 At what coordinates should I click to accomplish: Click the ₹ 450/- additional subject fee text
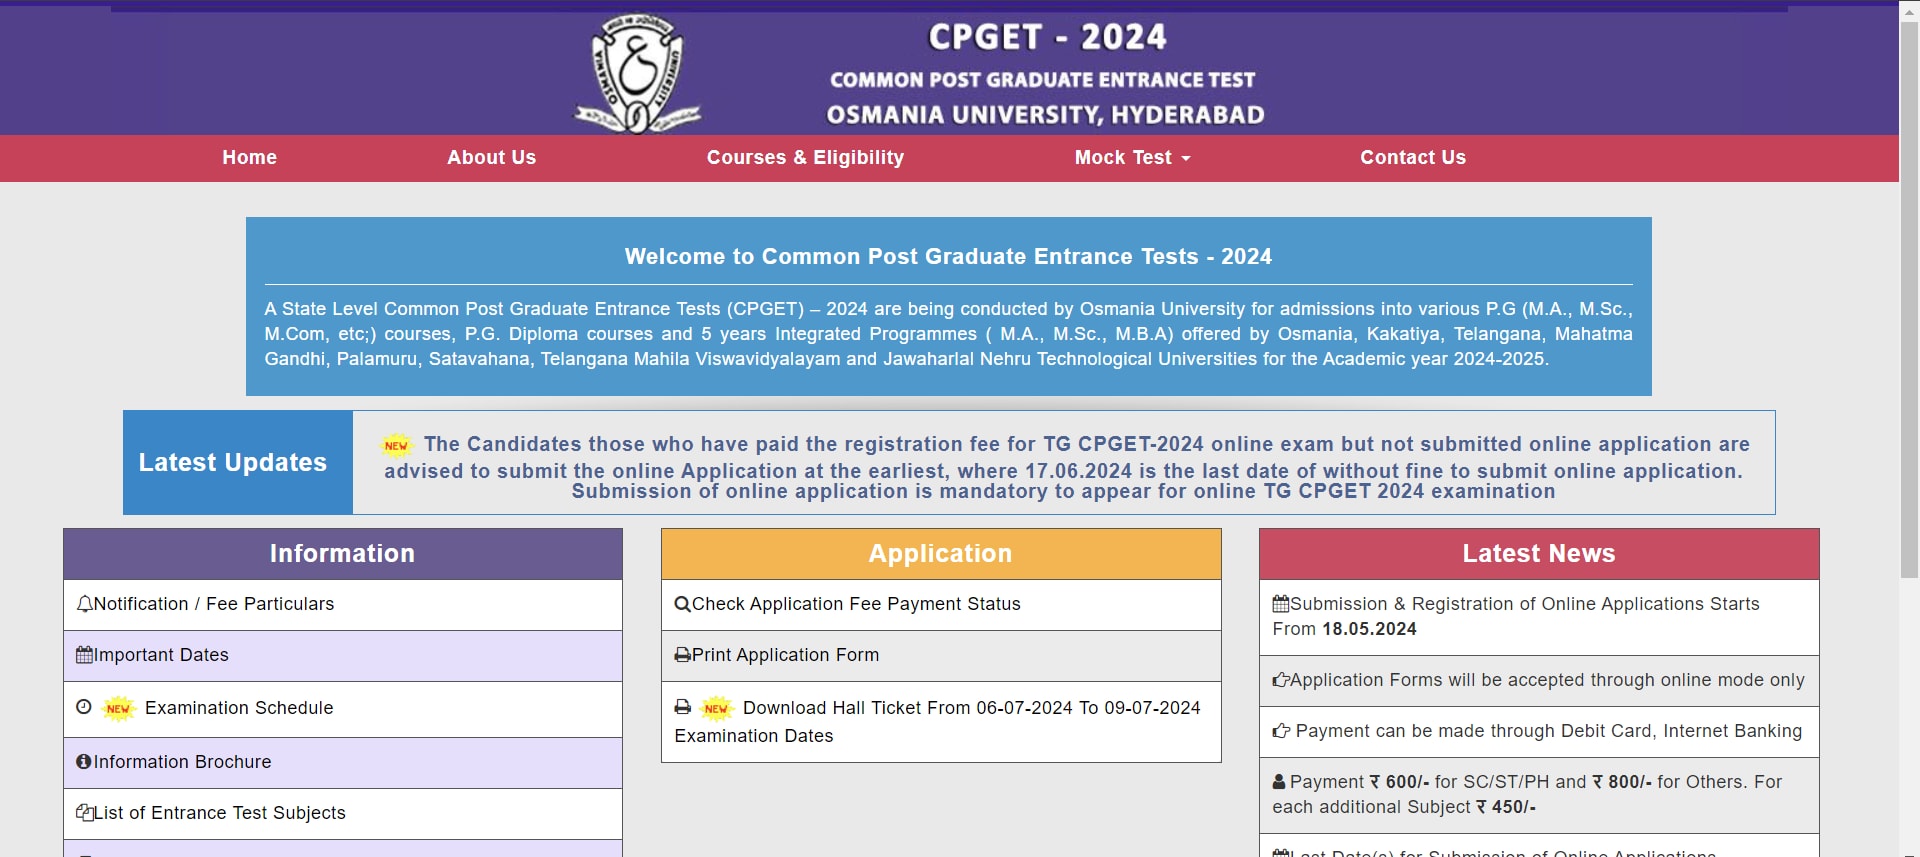click(1506, 807)
